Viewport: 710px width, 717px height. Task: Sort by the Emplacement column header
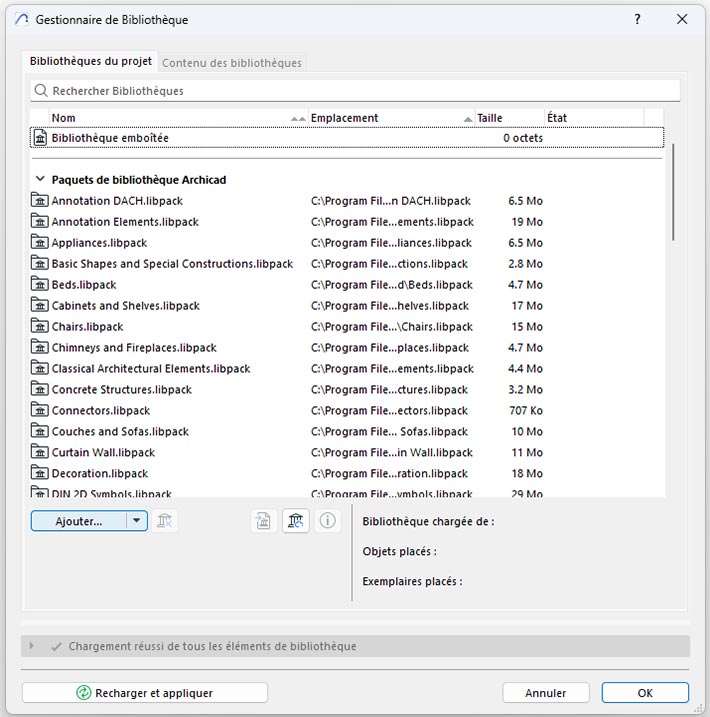coord(392,118)
